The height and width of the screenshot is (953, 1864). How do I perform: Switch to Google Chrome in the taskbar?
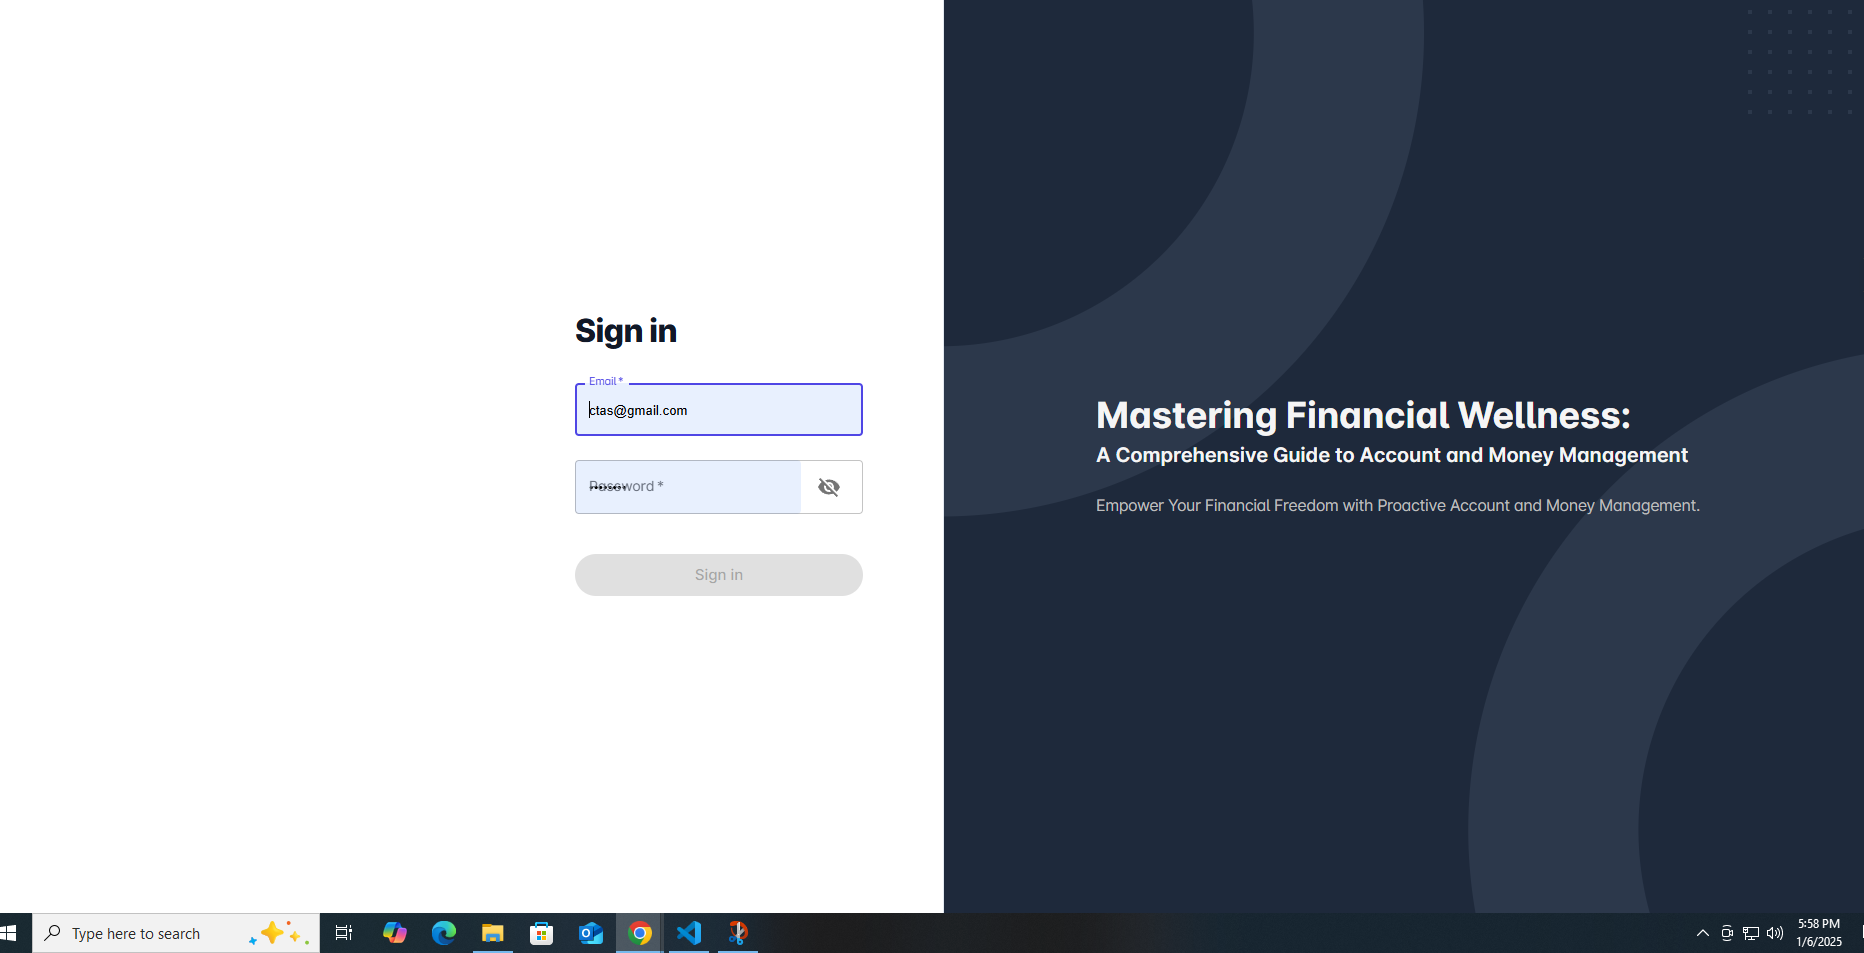click(x=640, y=933)
